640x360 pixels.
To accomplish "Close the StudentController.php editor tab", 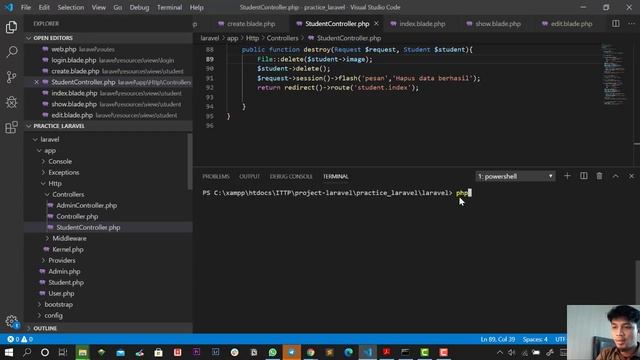I will (x=376, y=24).
